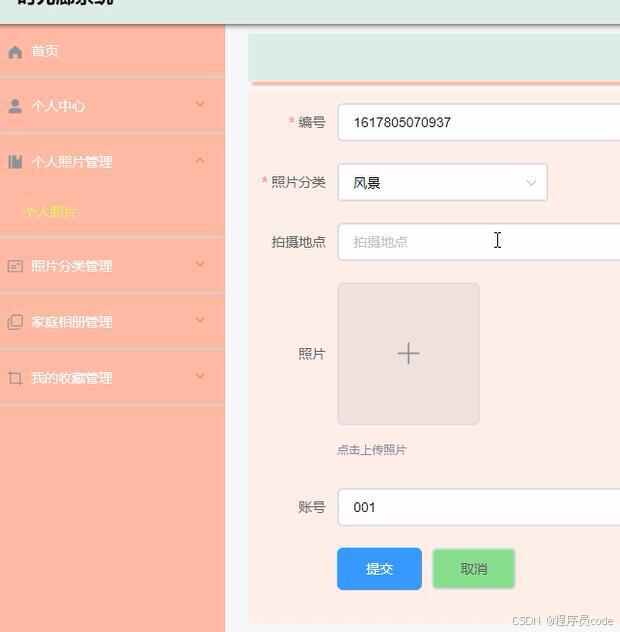This screenshot has width=620, height=632.
Task: Open the 我的收藏管理 menu item
Action: tap(112, 378)
